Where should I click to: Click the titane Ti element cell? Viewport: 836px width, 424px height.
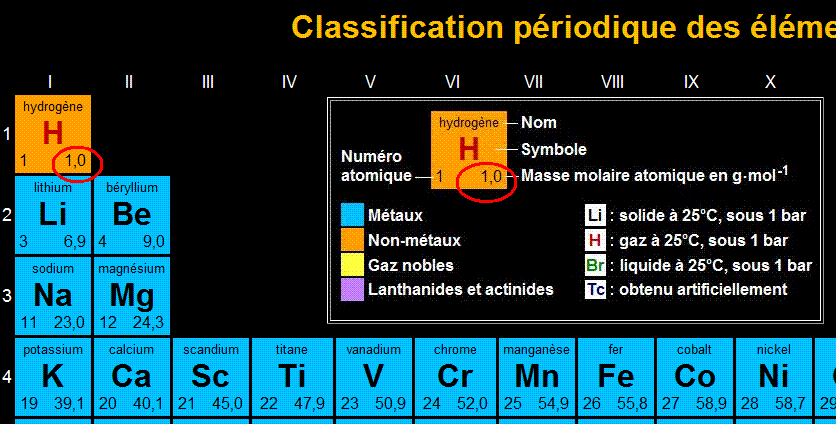pos(292,377)
